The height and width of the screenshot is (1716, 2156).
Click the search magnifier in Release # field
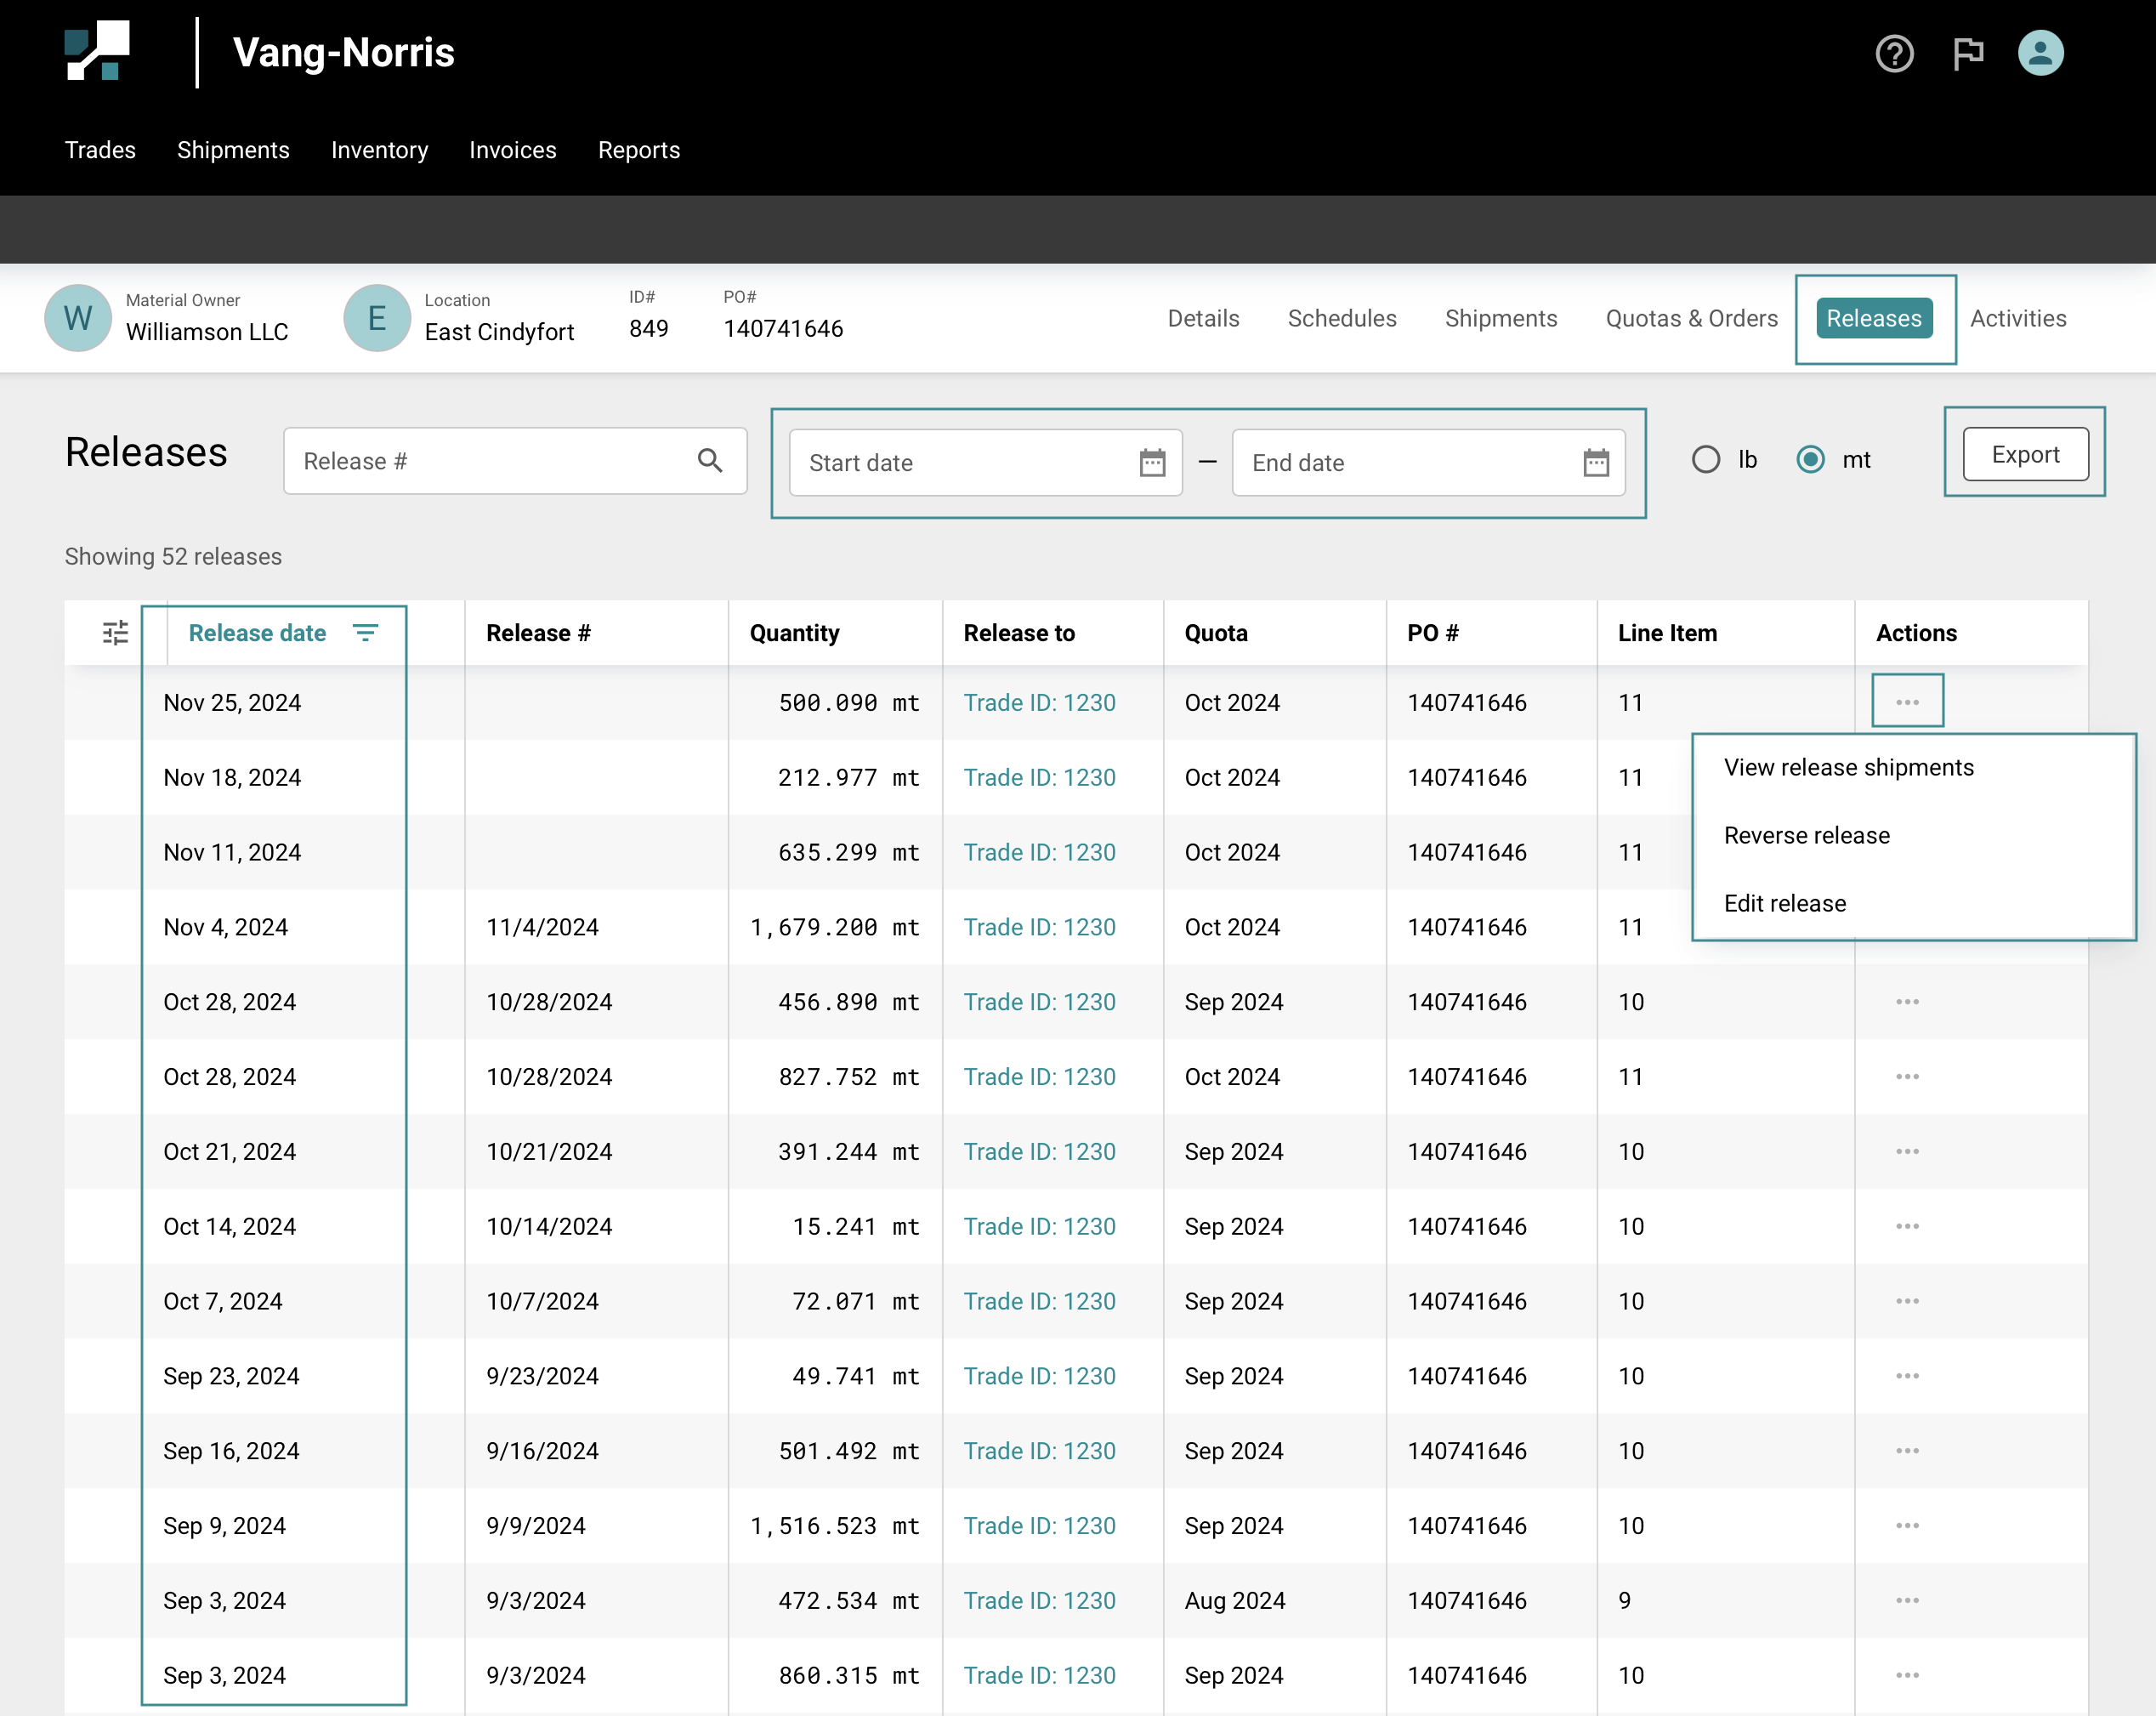709,461
